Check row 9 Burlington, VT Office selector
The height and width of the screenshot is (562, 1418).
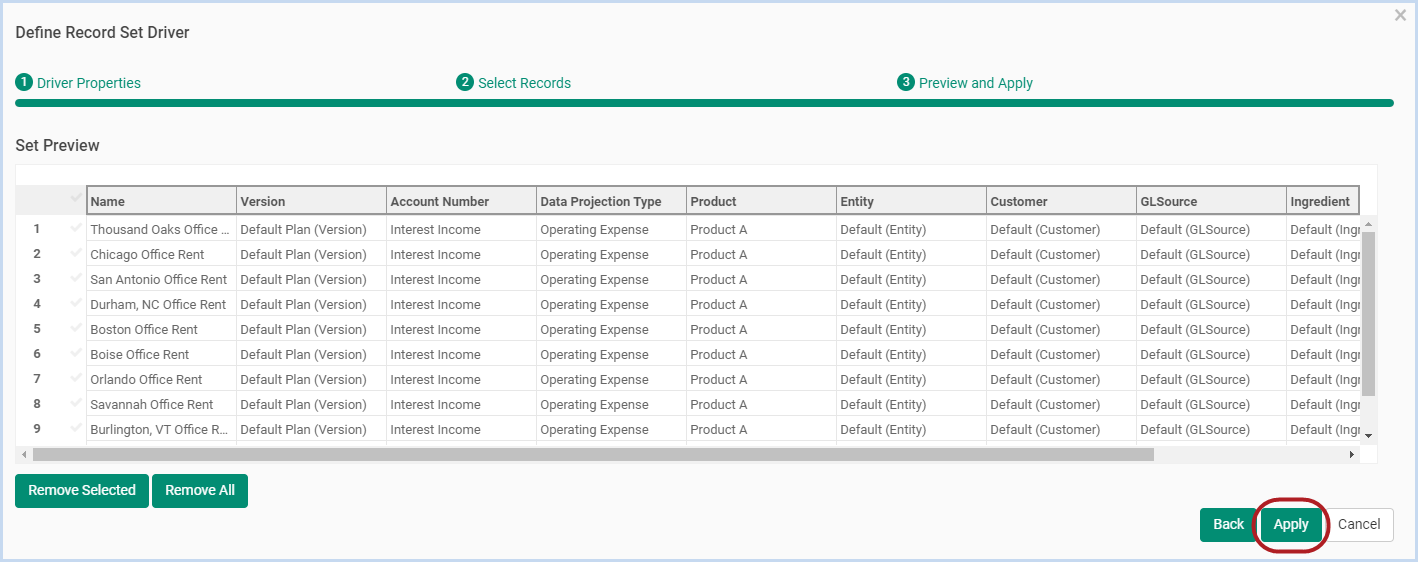click(x=76, y=429)
